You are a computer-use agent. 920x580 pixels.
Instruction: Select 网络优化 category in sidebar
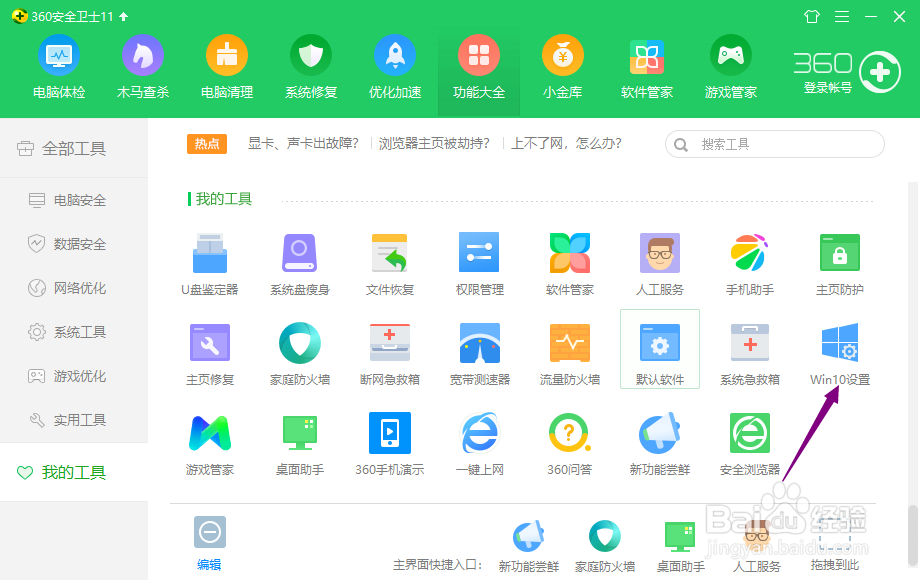click(74, 288)
